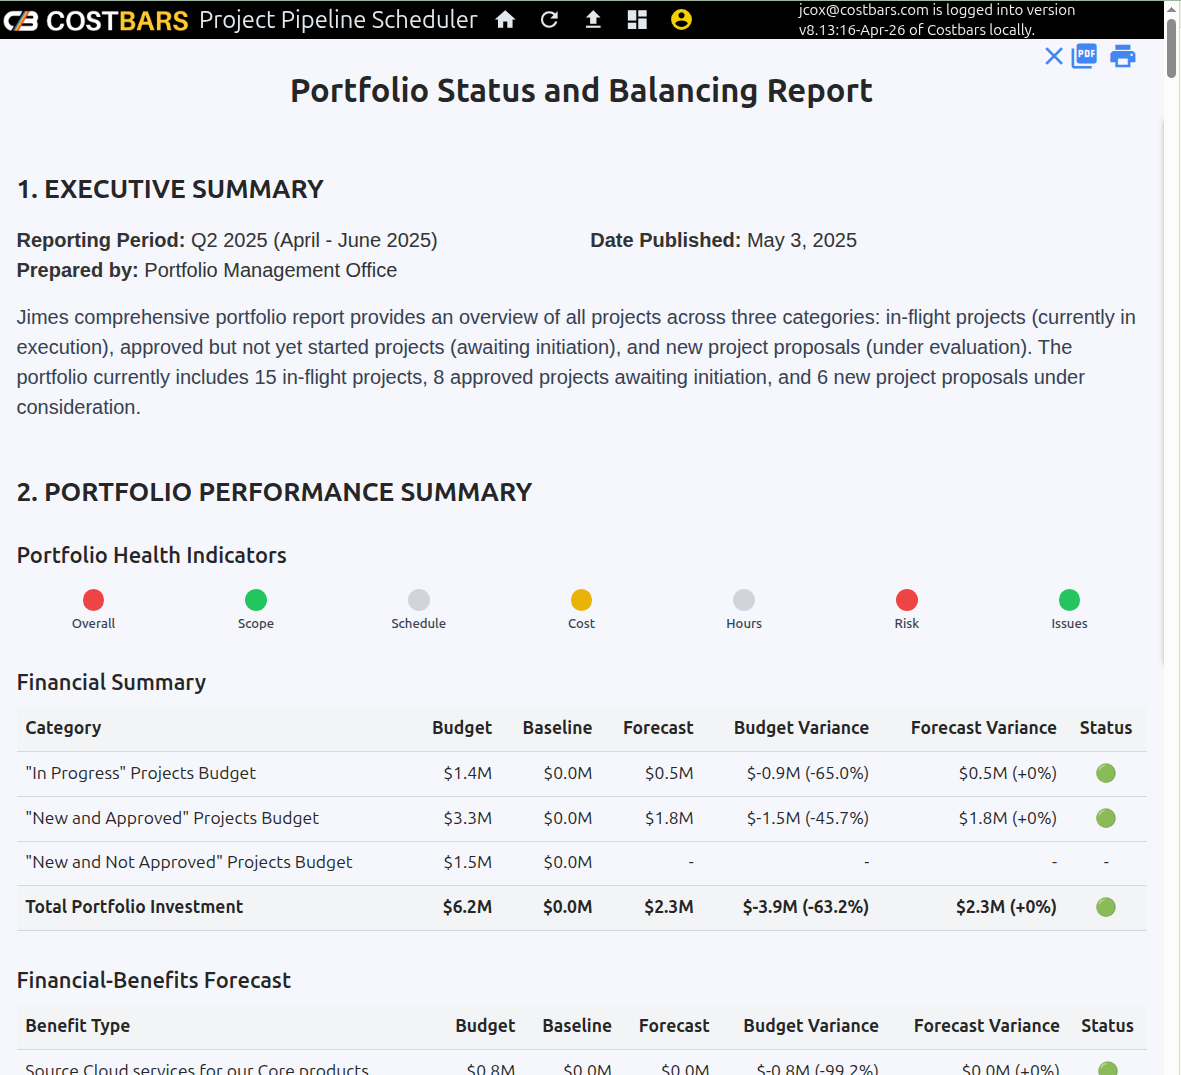Image resolution: width=1181 pixels, height=1075 pixels.
Task: Select Total Portfolio Investment row label
Action: [134, 907]
